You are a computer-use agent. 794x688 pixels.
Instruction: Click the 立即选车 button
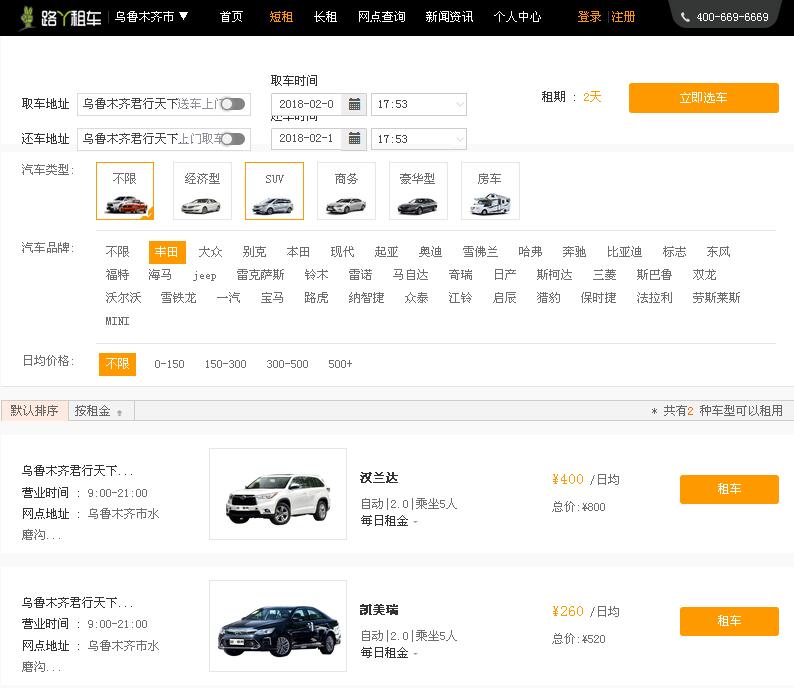tap(703, 98)
